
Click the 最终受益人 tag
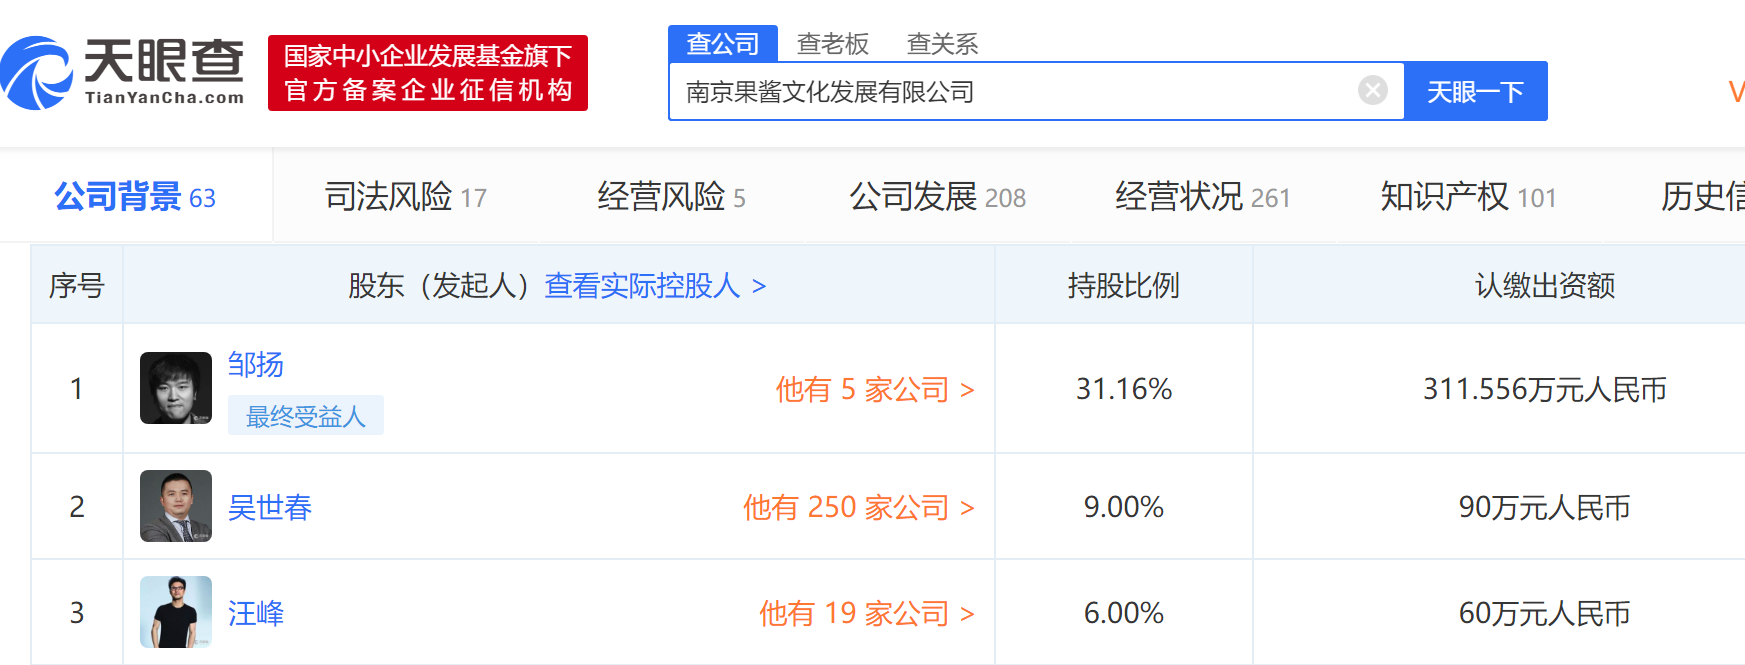click(306, 416)
